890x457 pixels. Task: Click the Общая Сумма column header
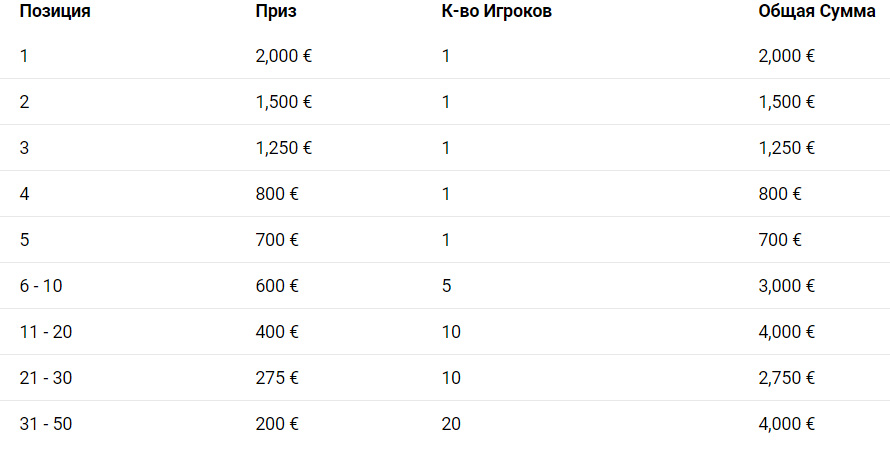(817, 11)
